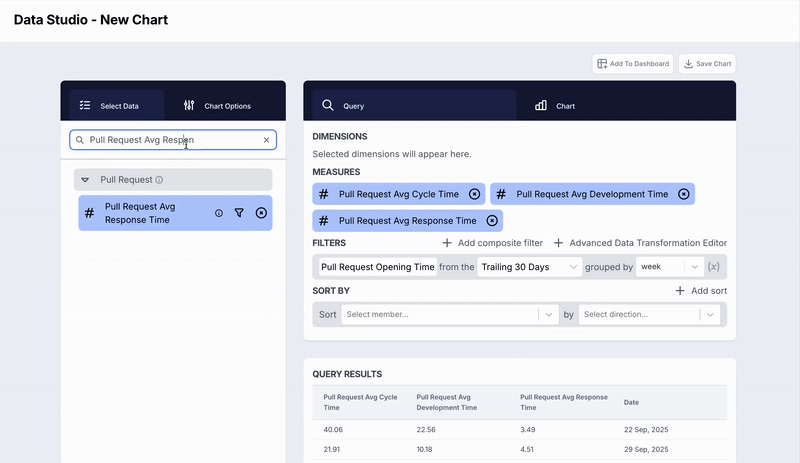Click cell value 3.49
Image resolution: width=800 pixels, height=463 pixels.
[x=528, y=430]
